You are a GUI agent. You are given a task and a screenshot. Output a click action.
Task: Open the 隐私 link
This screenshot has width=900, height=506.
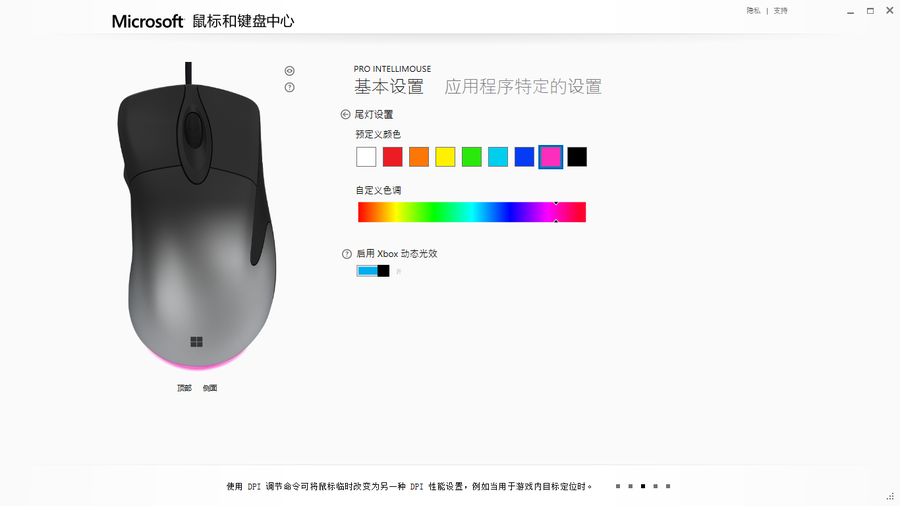tap(753, 10)
